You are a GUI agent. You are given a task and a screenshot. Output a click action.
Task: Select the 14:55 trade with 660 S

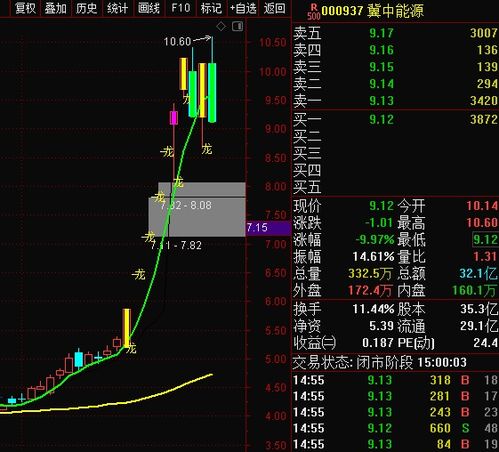pyautogui.click(x=396, y=428)
